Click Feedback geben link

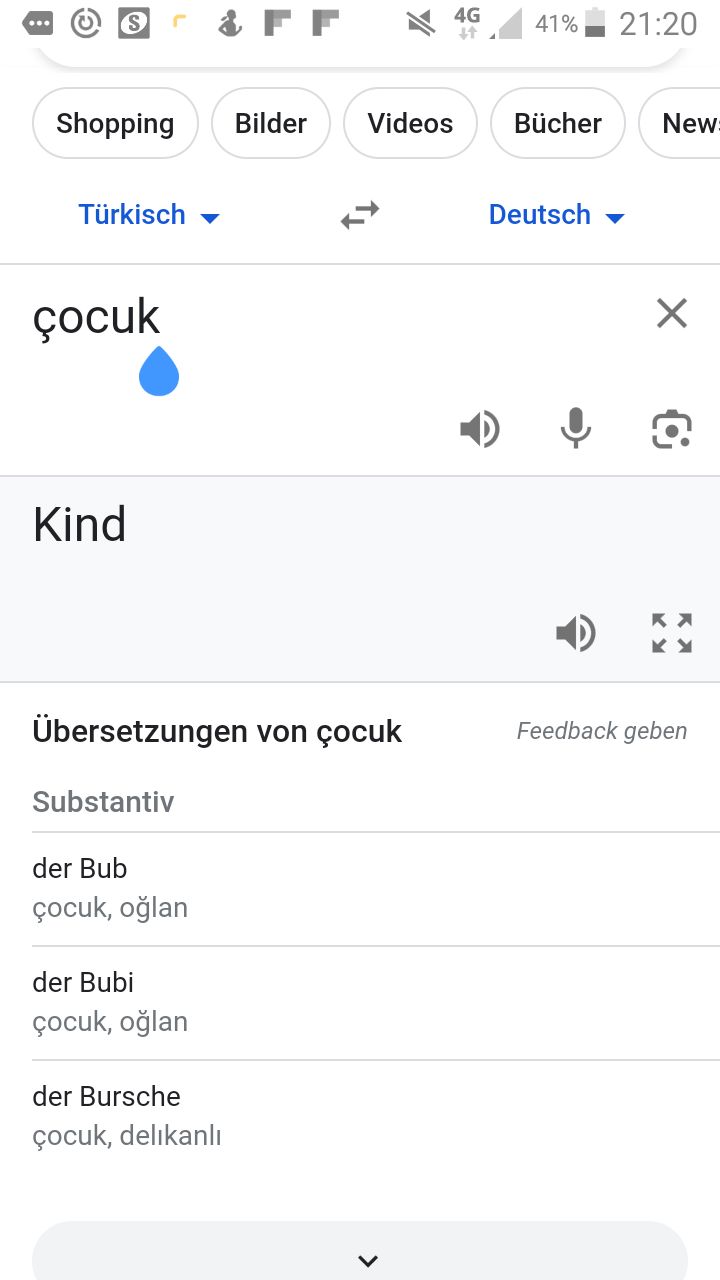[602, 731]
